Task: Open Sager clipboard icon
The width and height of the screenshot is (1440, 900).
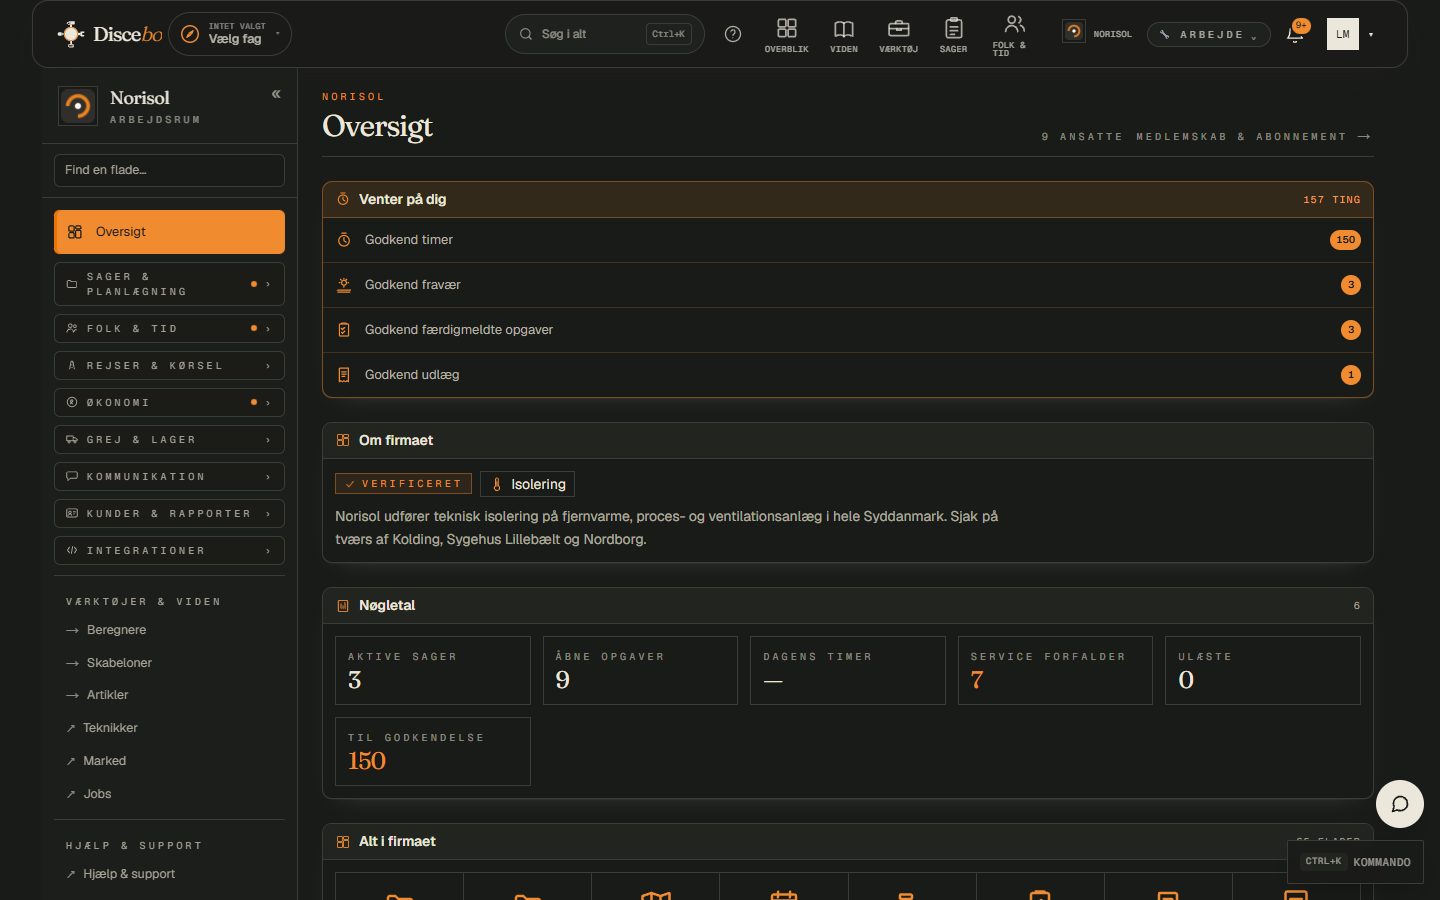Action: tap(954, 35)
